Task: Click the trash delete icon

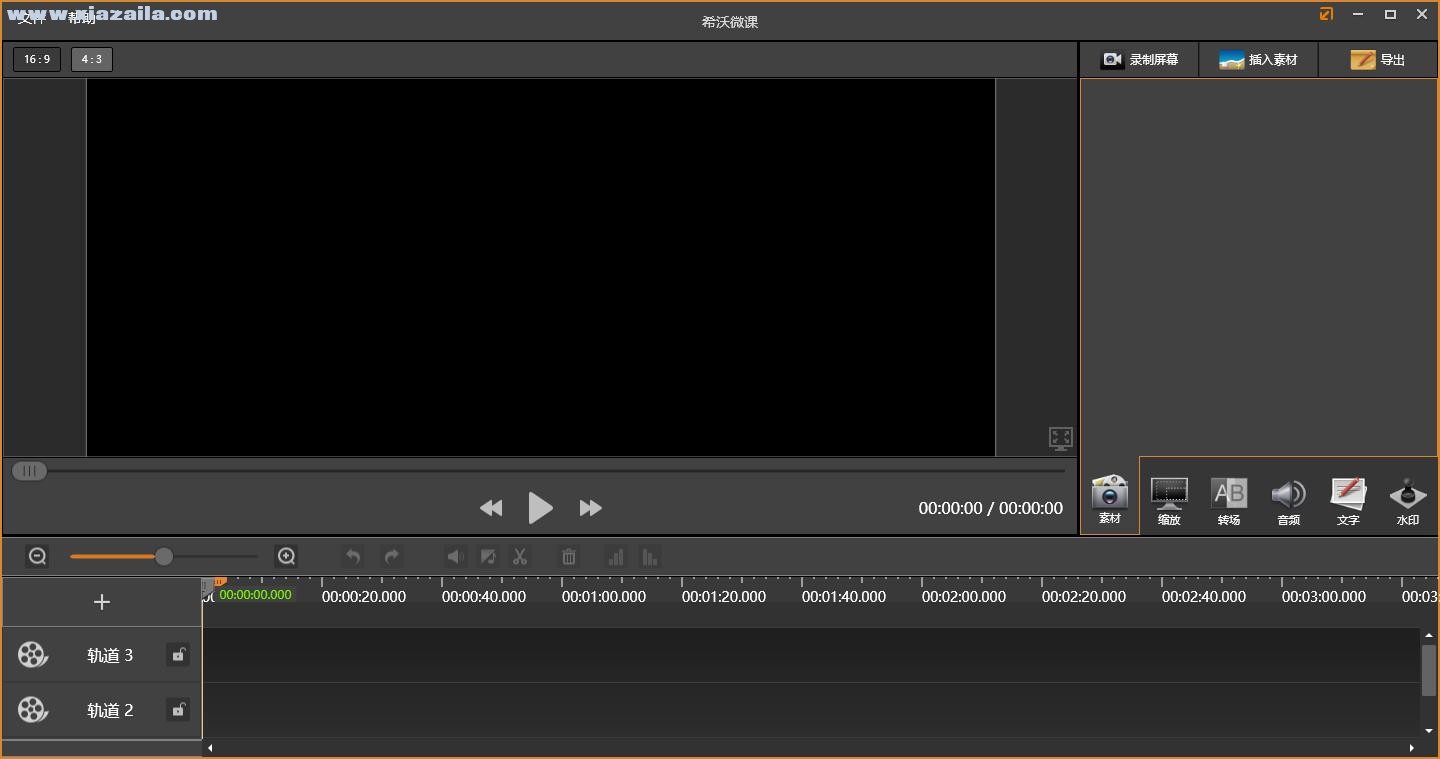Action: click(569, 557)
